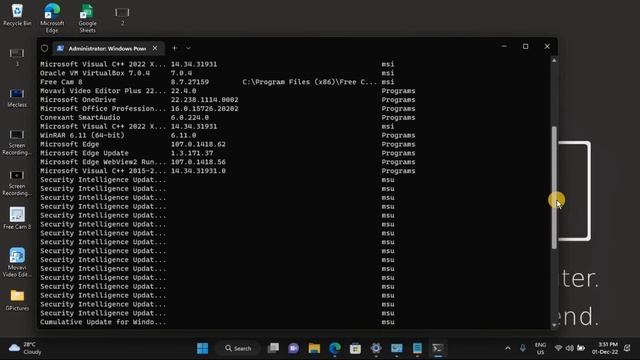The image size is (640, 360).
Task: Click the 'Cumulative Update for Windo...' entry
Action: [x=103, y=322]
